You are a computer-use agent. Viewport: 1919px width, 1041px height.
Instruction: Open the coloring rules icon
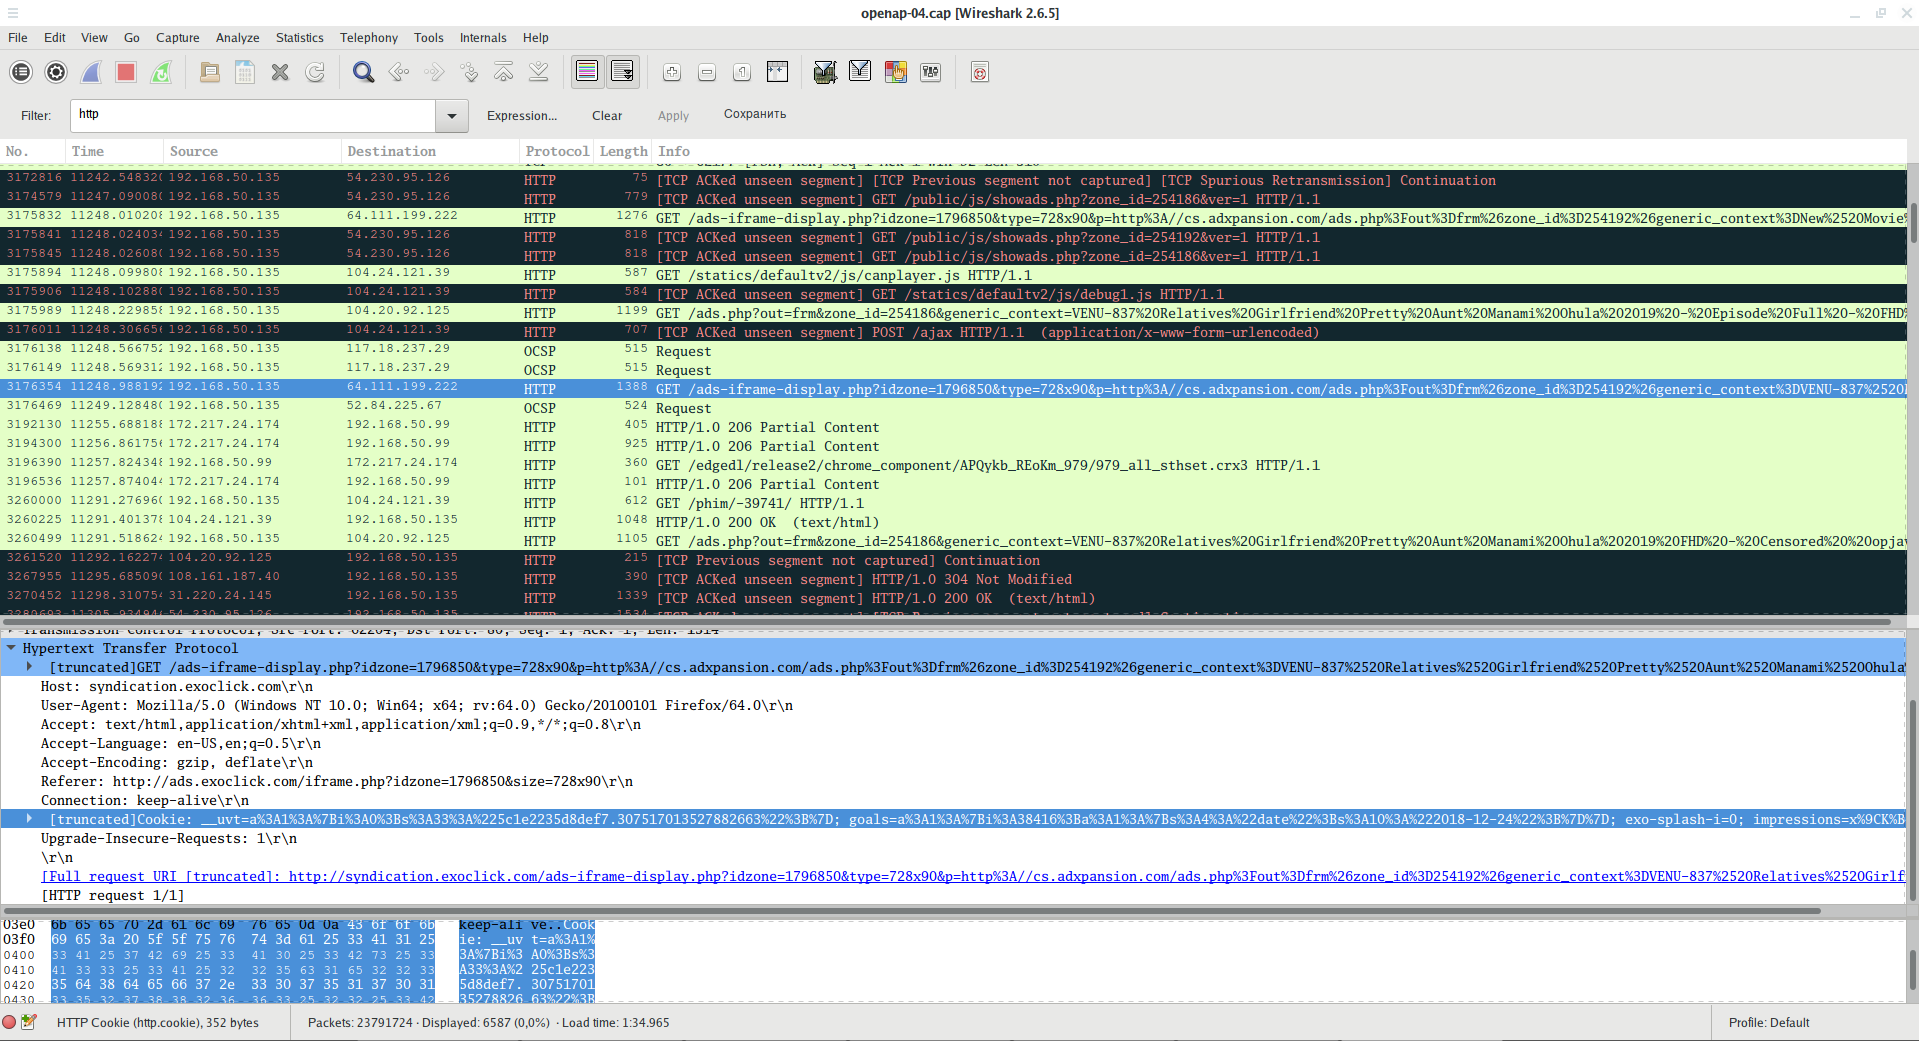[895, 72]
